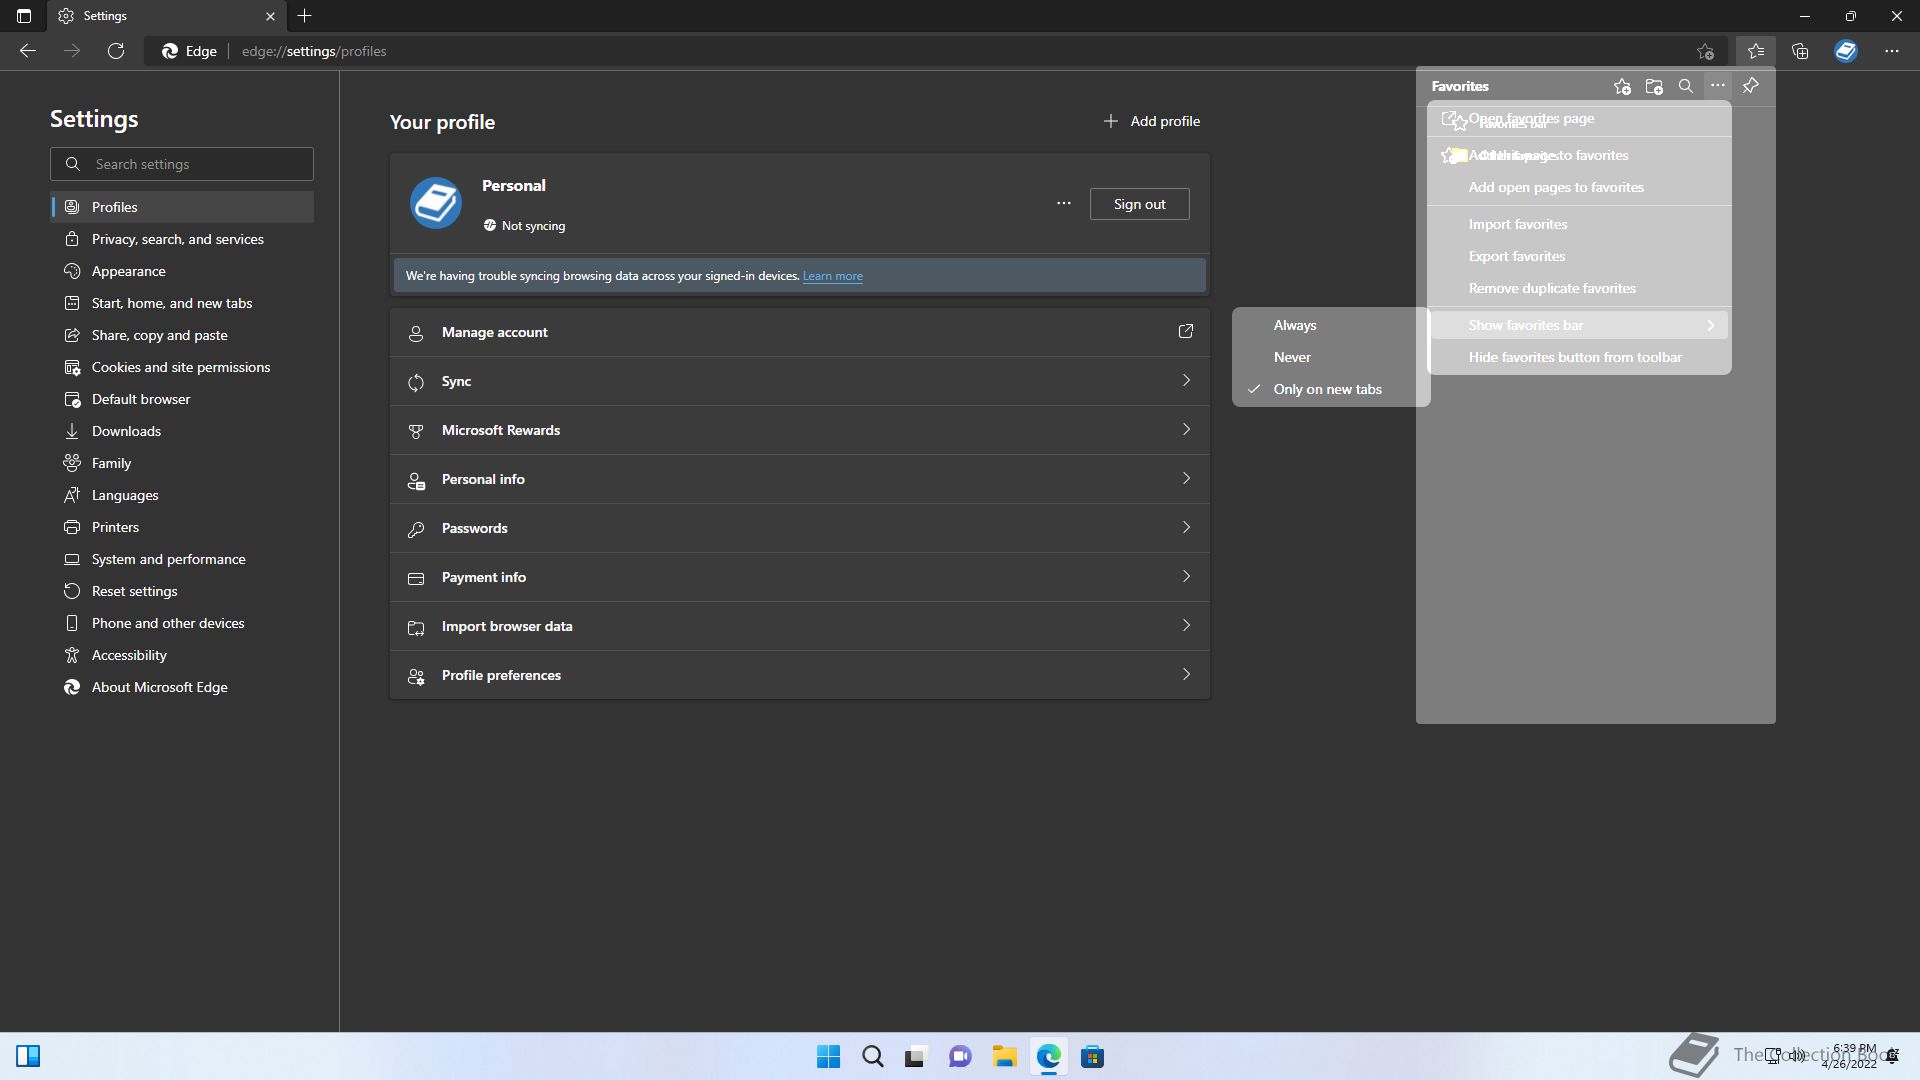Select Import favorites menu item
Screen dimensions: 1920x1080
pyautogui.click(x=1579, y=224)
